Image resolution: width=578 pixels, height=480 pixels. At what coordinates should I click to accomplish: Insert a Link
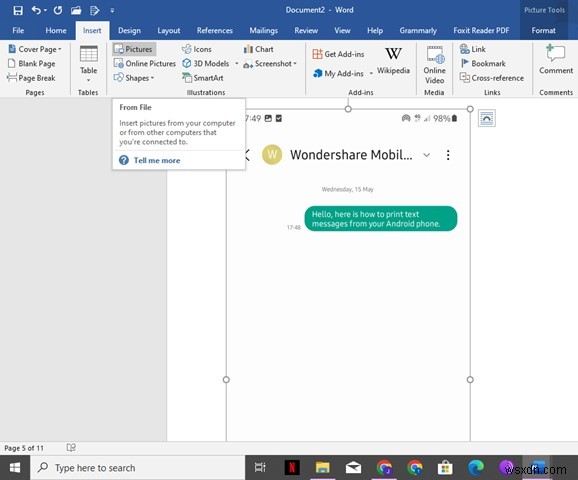pos(473,49)
